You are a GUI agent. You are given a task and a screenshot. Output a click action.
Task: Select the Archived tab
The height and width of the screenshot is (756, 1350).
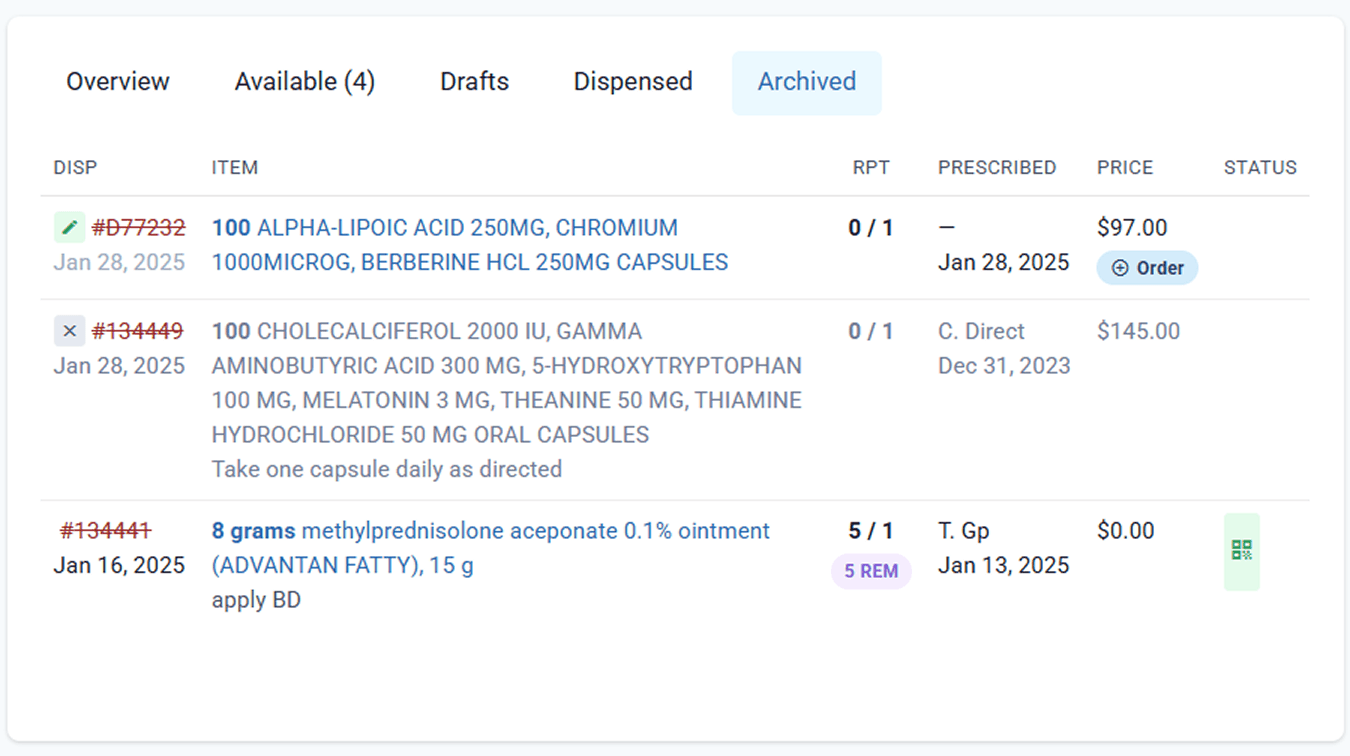point(807,82)
